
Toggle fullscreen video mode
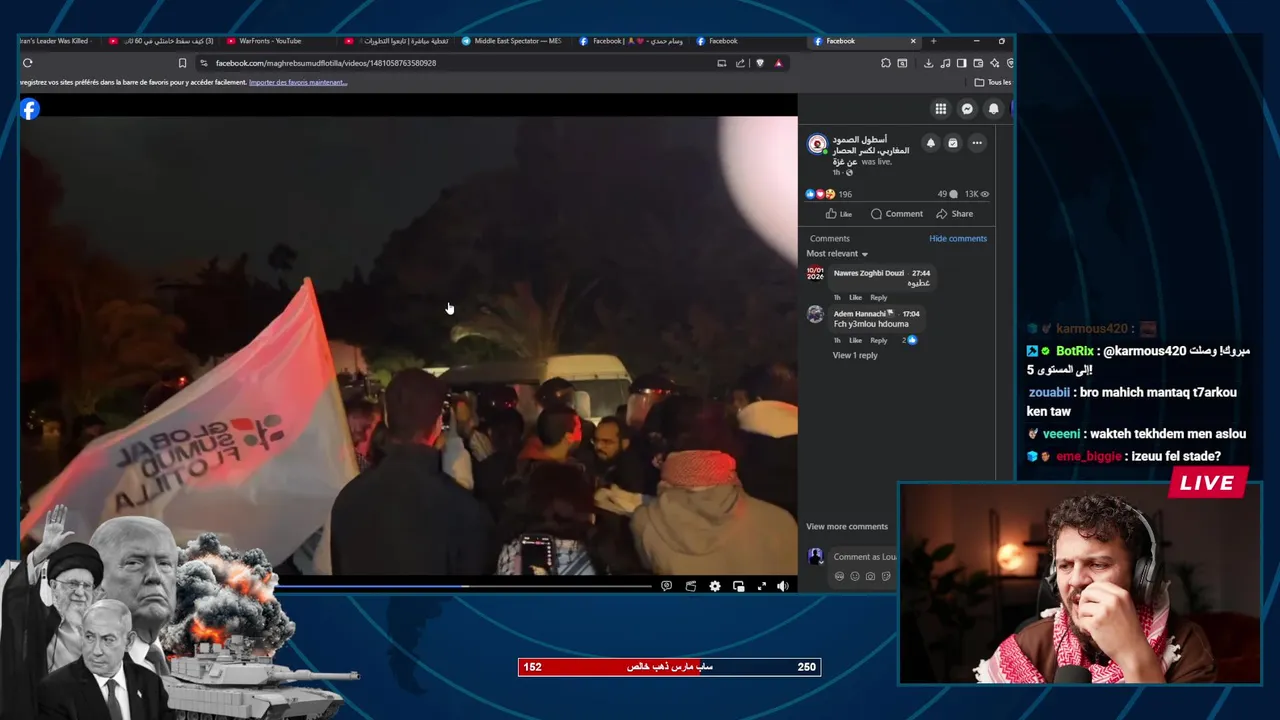point(762,586)
